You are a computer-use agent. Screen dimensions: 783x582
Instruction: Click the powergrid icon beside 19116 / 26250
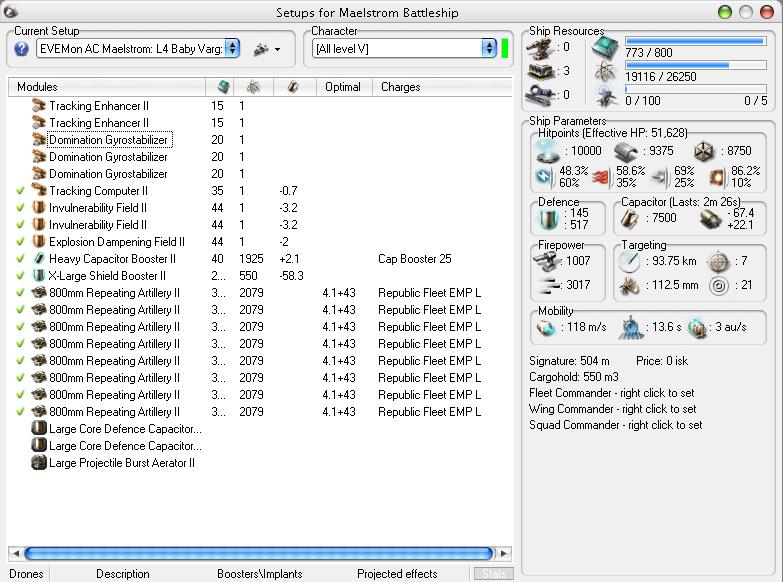605,72
